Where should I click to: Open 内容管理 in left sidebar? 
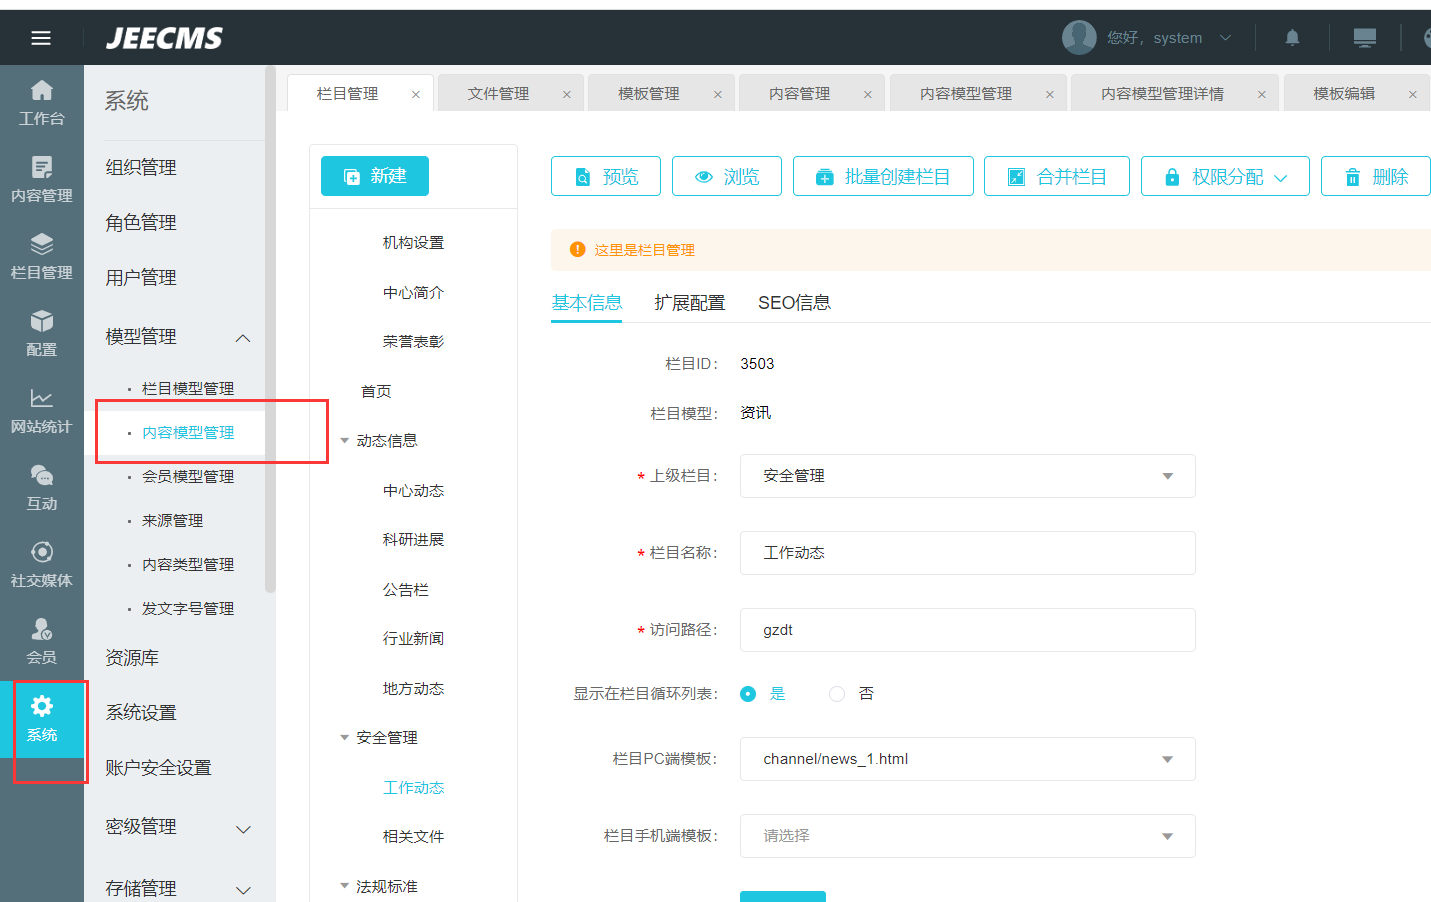(x=41, y=179)
